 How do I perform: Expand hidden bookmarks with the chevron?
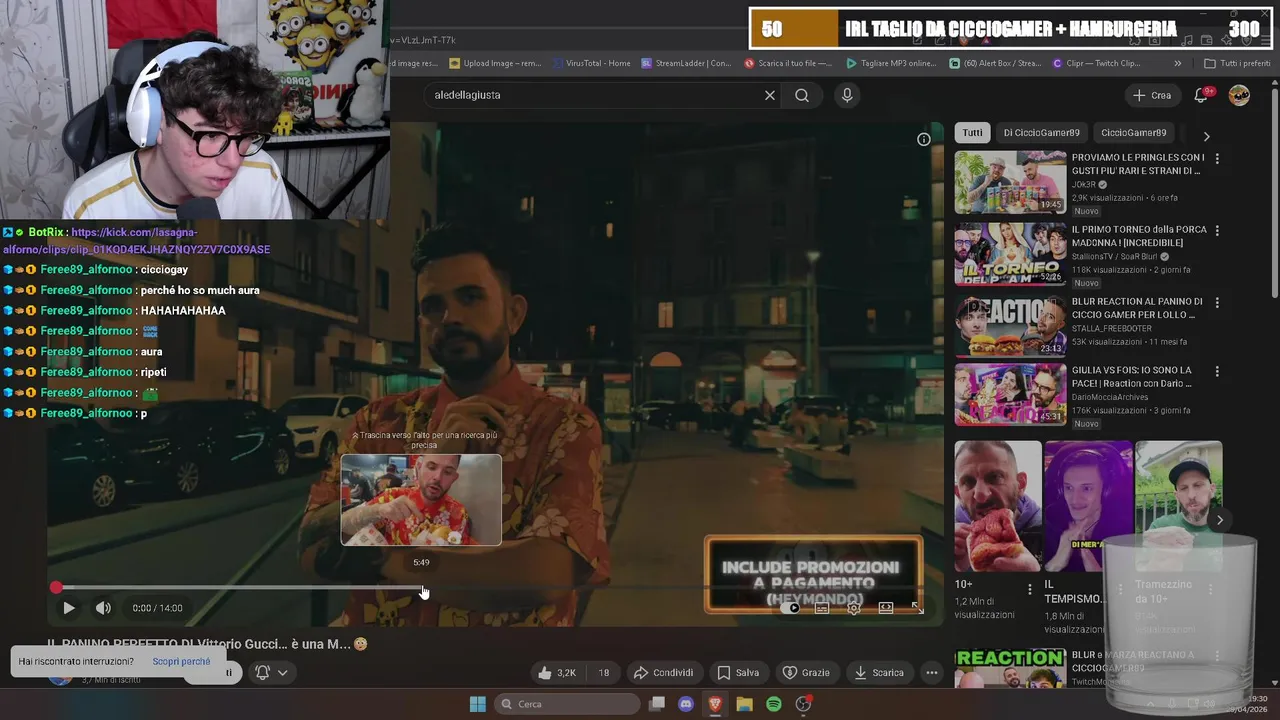coord(1177,63)
